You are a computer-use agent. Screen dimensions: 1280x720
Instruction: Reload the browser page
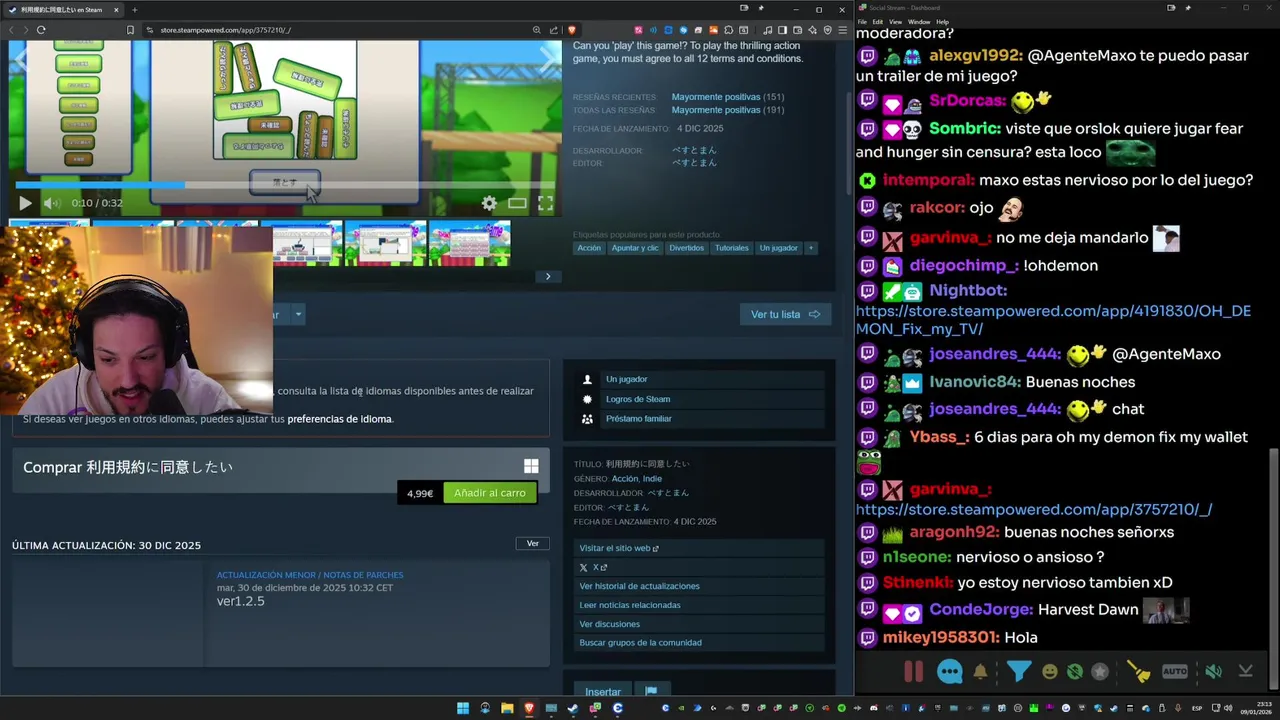tap(41, 30)
